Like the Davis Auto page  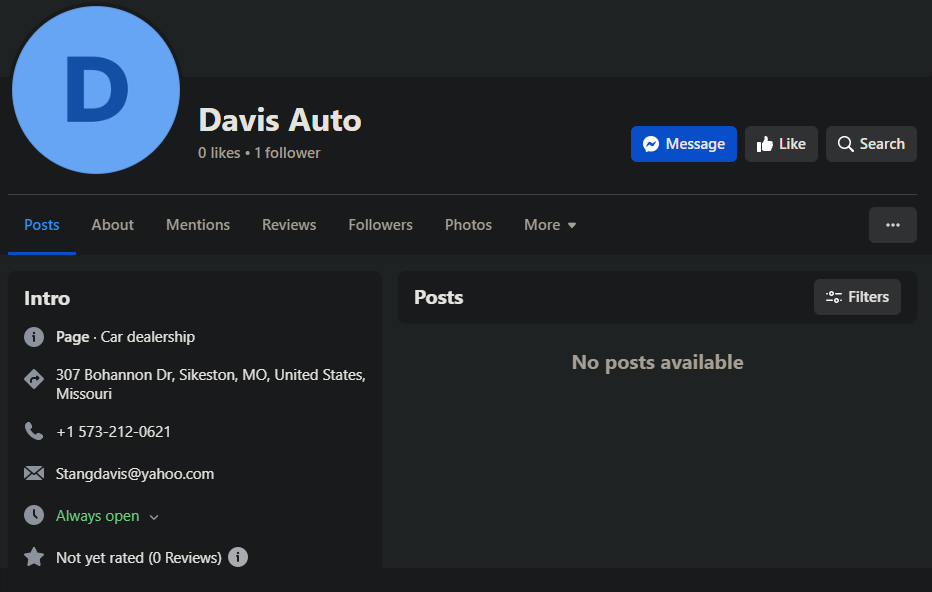[x=781, y=144]
